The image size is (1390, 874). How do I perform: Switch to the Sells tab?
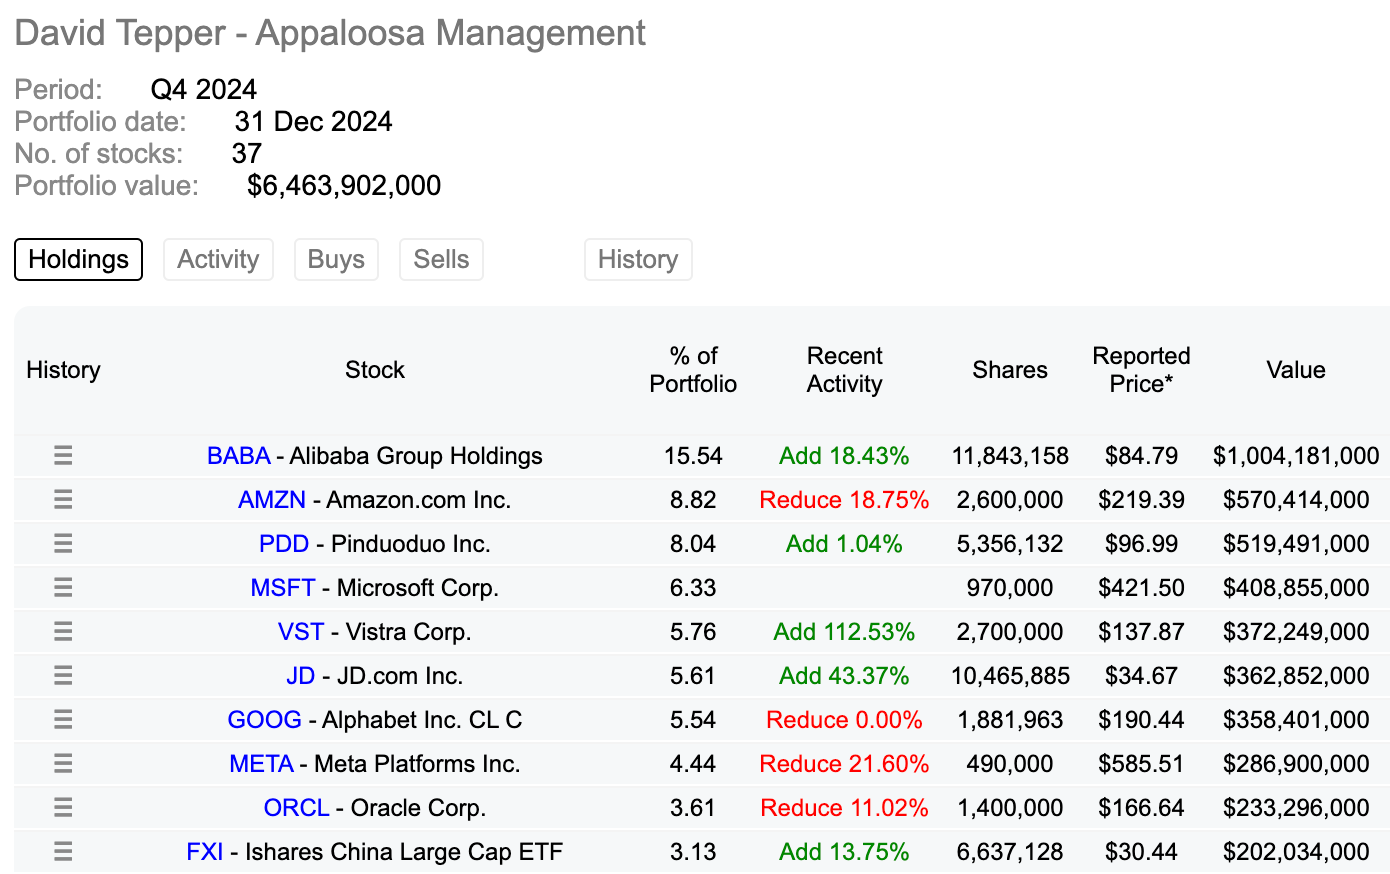tap(441, 259)
